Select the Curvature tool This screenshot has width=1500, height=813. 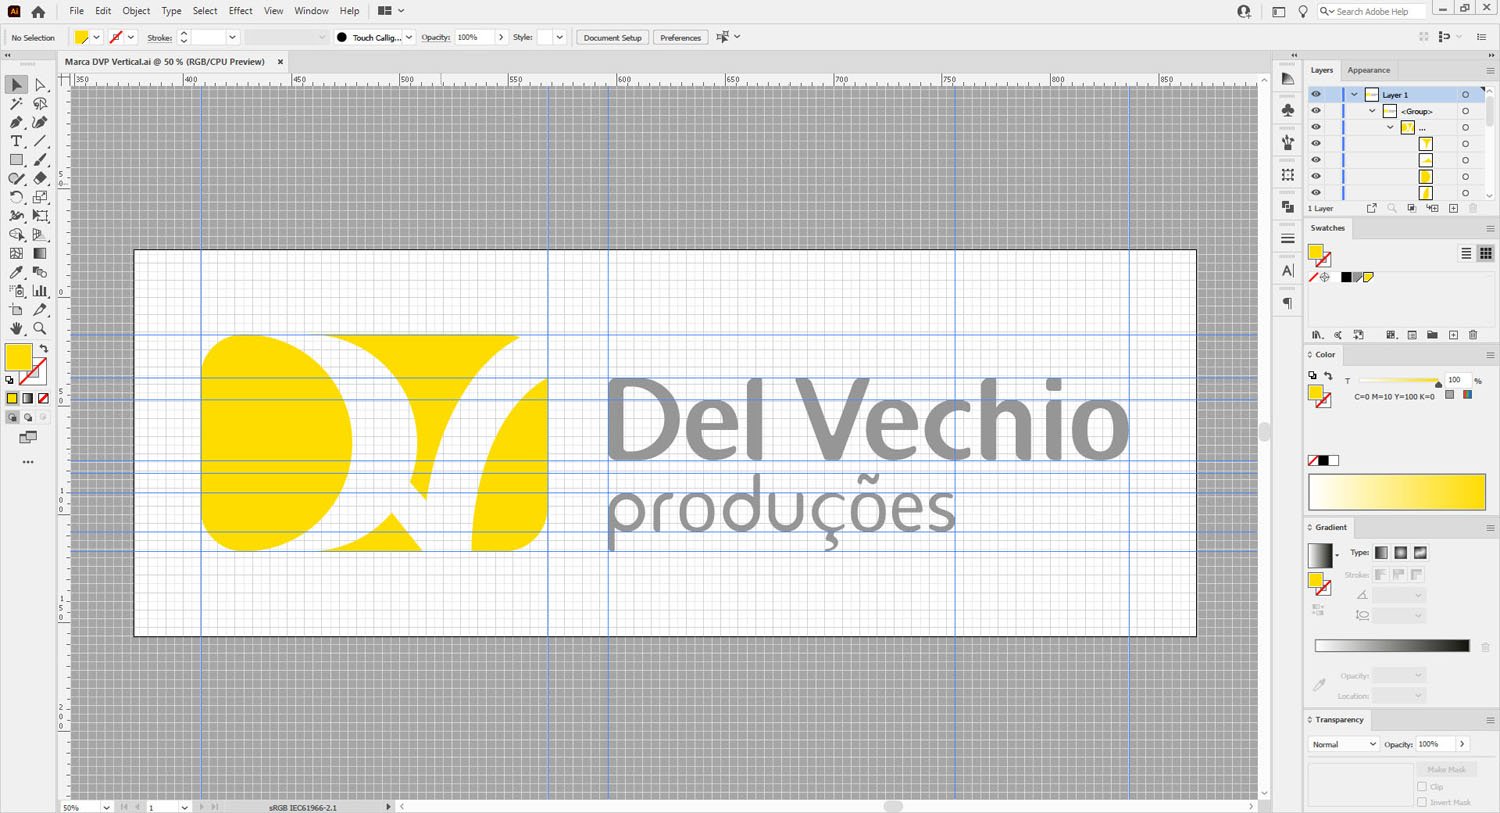coord(40,122)
